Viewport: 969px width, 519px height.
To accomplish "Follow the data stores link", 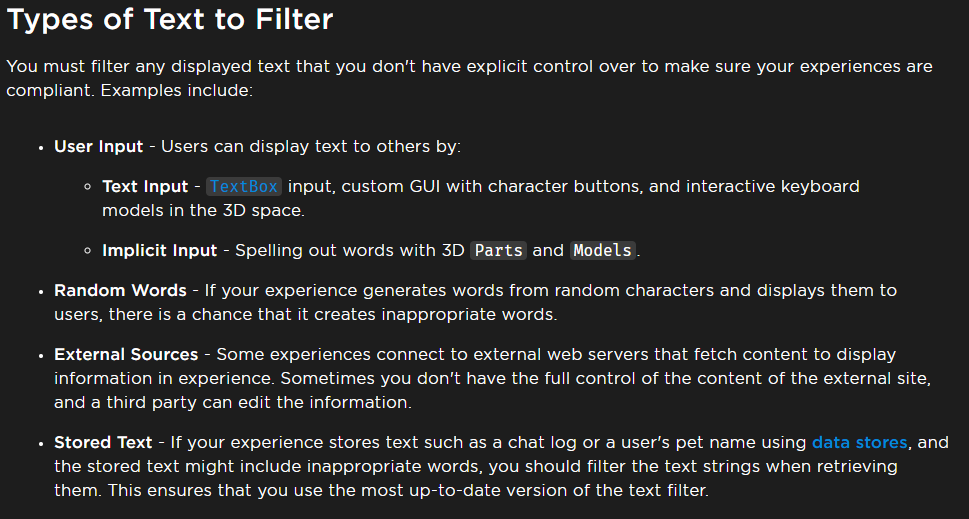I will pyautogui.click(x=859, y=442).
